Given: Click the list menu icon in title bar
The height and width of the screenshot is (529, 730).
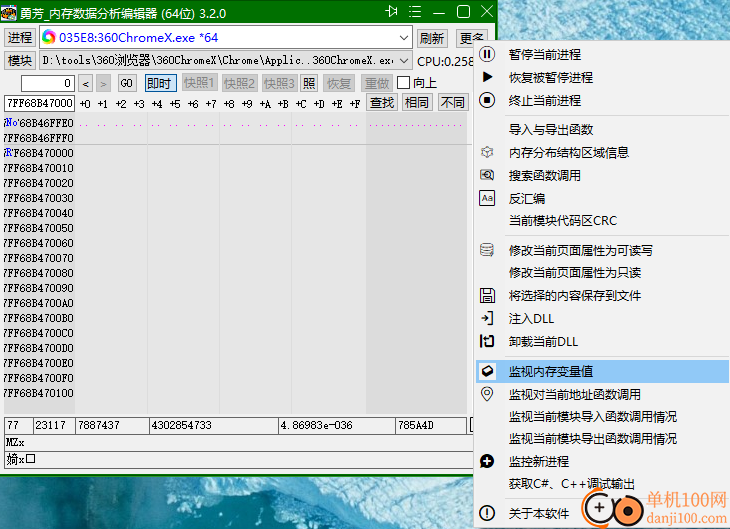Looking at the screenshot, I should tap(415, 12).
